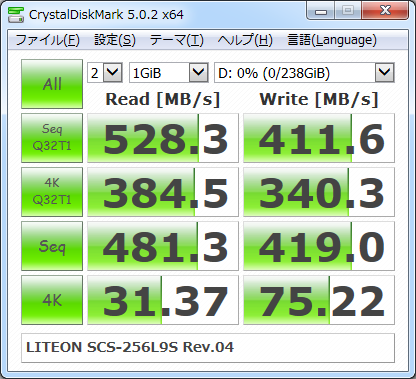Screen dimensions: 416x379
Task: Click the Read [MB/s] column header
Action: click(x=163, y=99)
